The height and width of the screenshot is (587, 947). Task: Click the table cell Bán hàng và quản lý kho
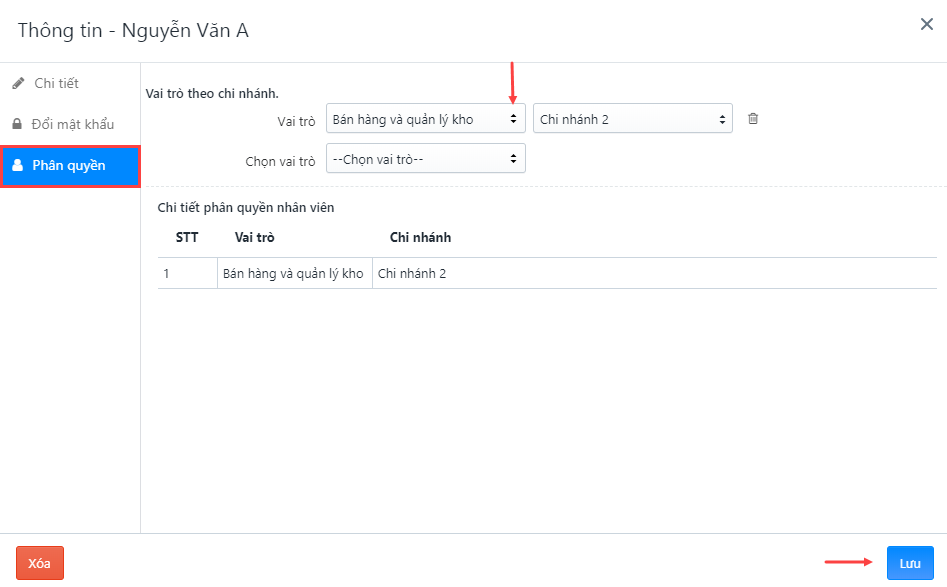point(294,274)
